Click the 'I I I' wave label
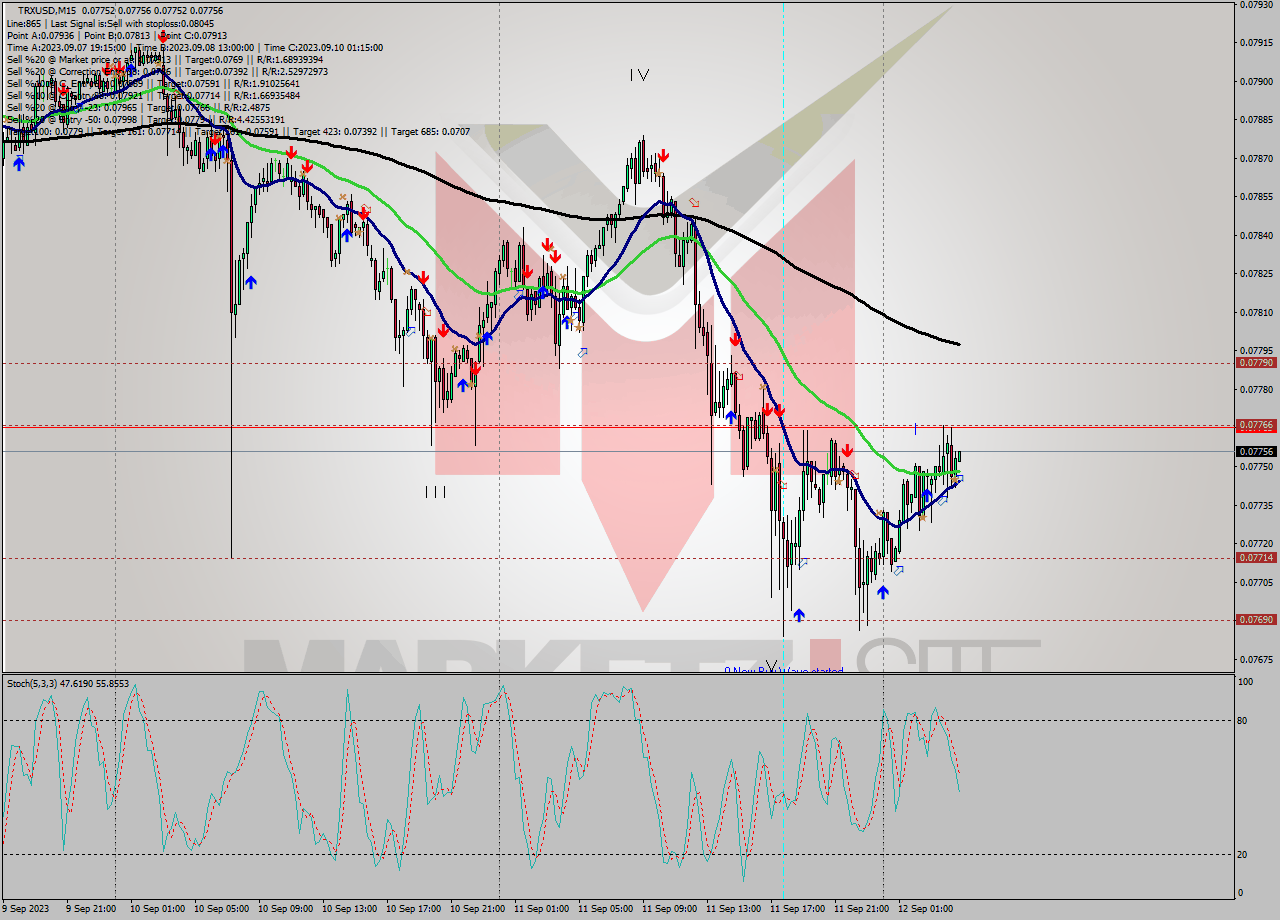The image size is (1280, 920). pos(435,491)
